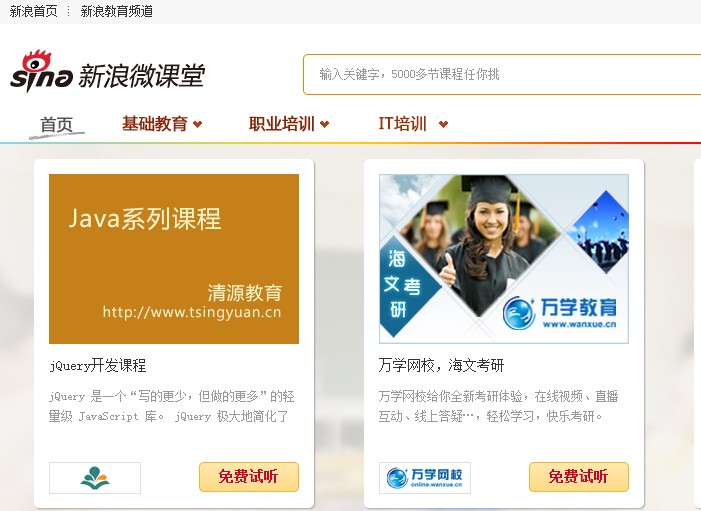Click the jQuery开发课程 title link

pos(97,365)
